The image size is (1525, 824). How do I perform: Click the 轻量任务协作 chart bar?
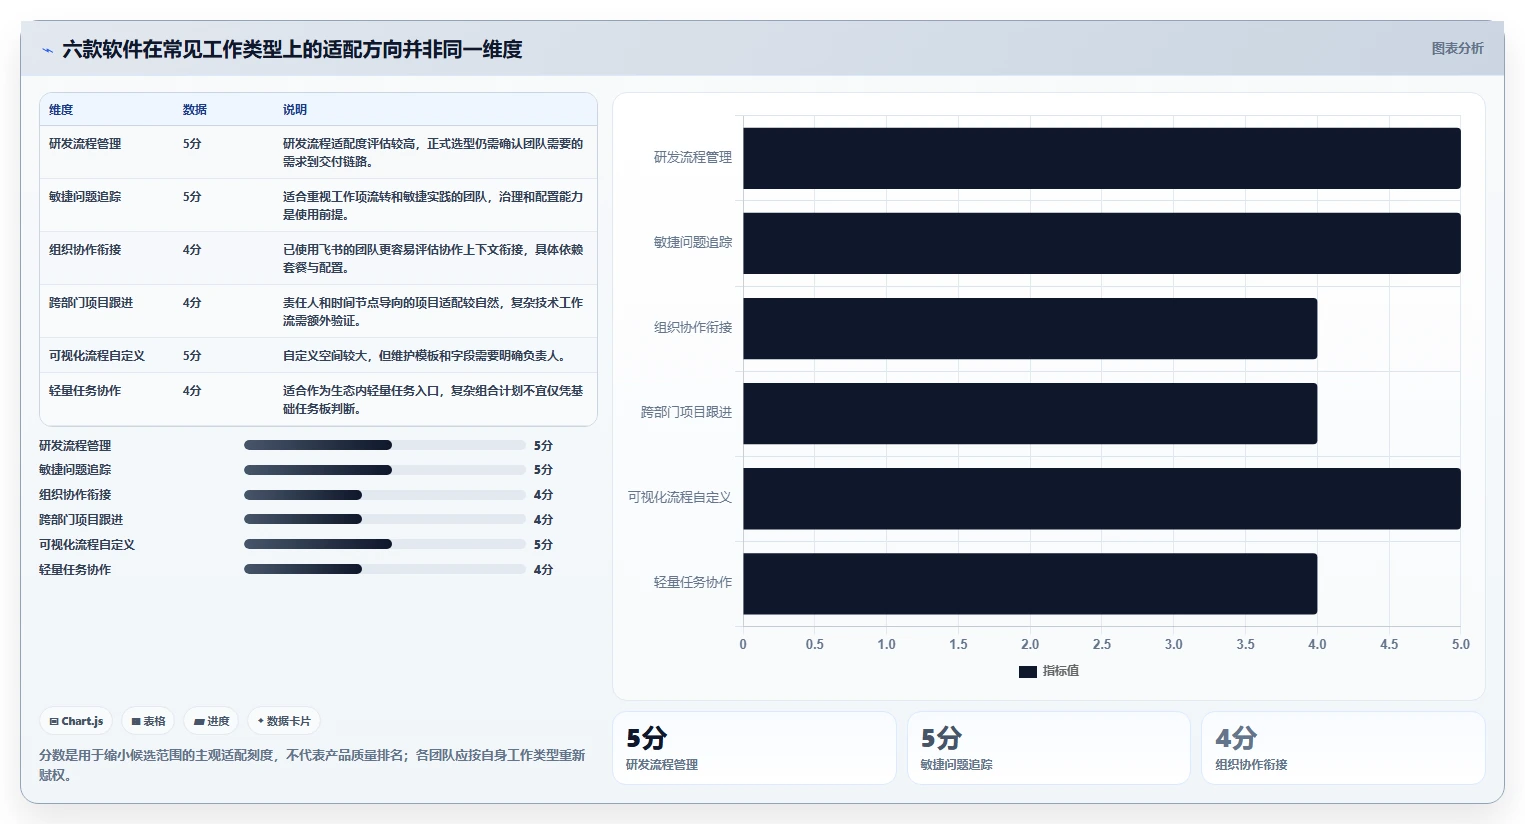(x=1030, y=583)
